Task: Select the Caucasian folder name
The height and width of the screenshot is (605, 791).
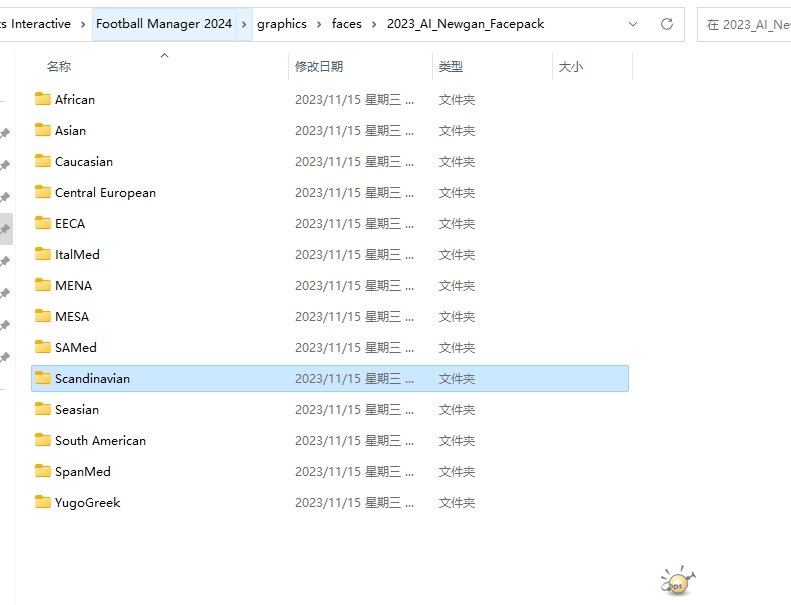Action: [84, 161]
